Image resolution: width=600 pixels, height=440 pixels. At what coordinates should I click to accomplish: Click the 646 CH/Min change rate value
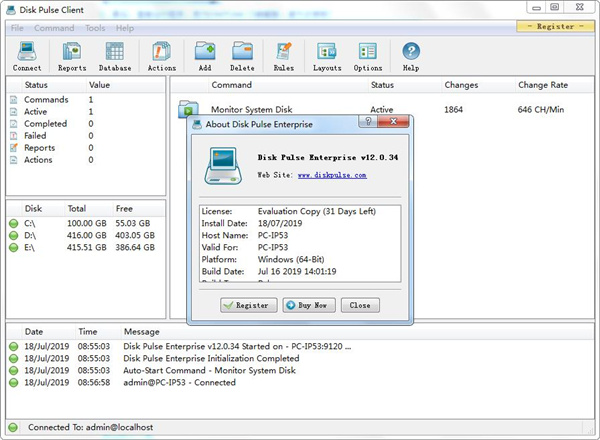541,109
